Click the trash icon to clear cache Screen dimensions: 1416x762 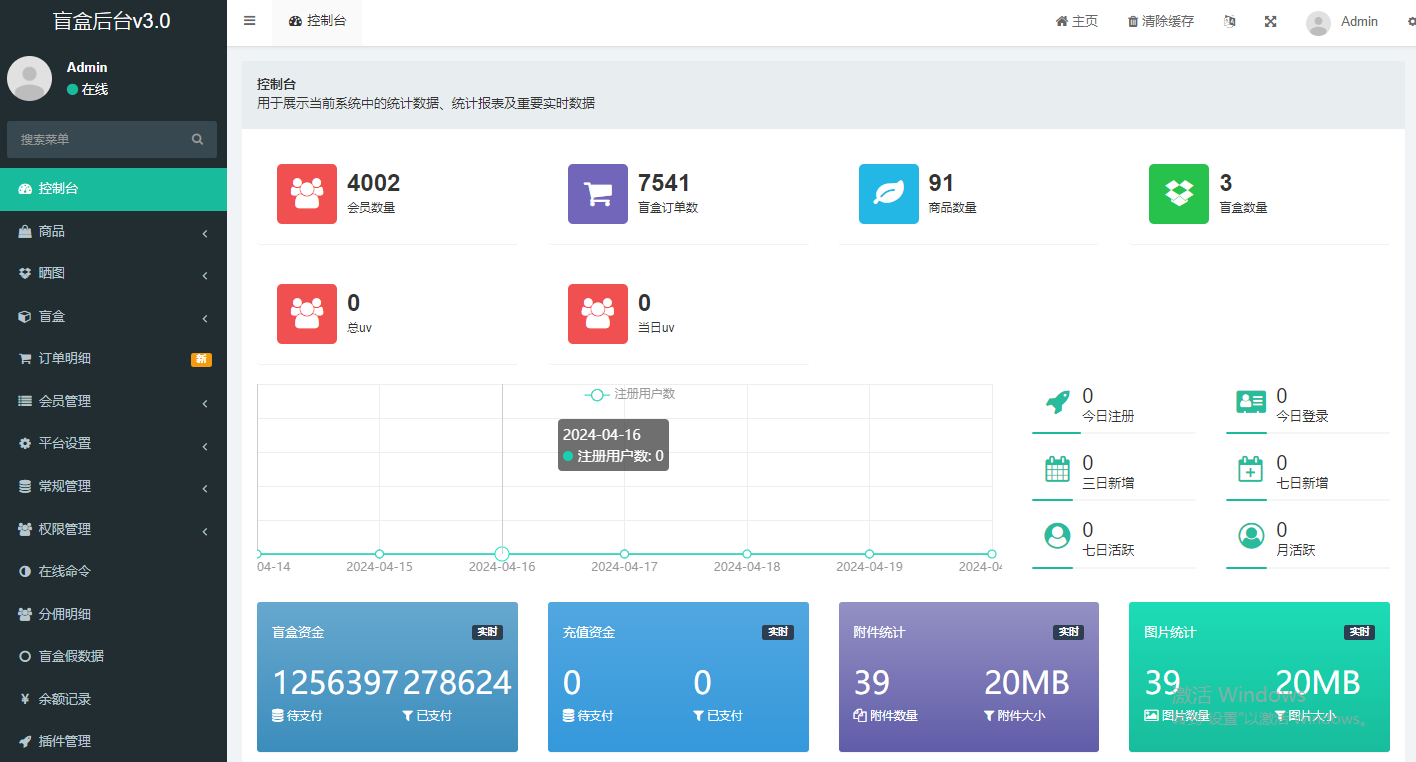(1135, 20)
